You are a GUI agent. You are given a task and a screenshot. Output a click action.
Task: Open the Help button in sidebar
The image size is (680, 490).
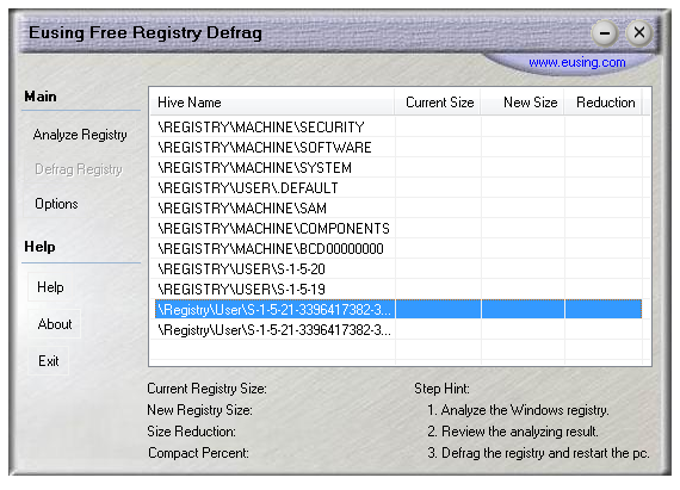tap(50, 287)
